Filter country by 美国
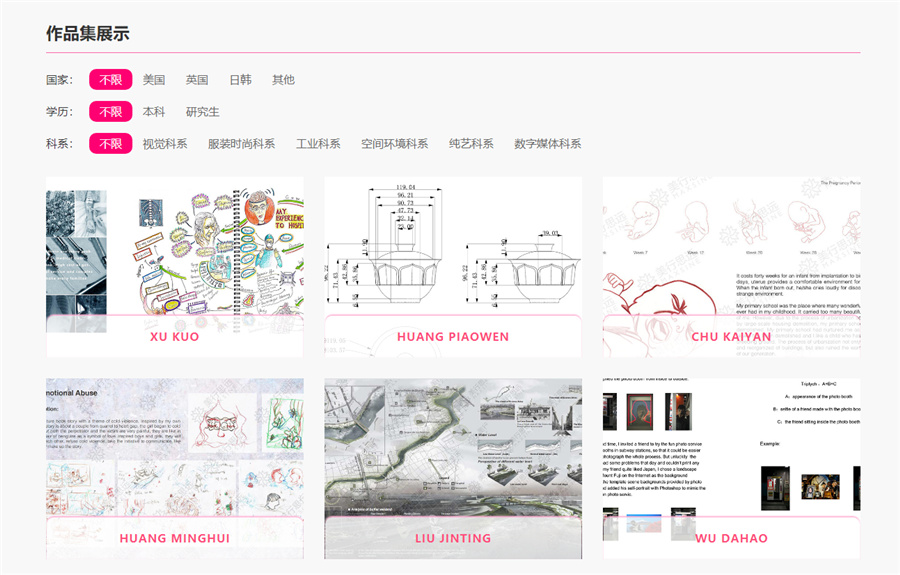Viewport: 900px width, 575px height. click(x=154, y=80)
